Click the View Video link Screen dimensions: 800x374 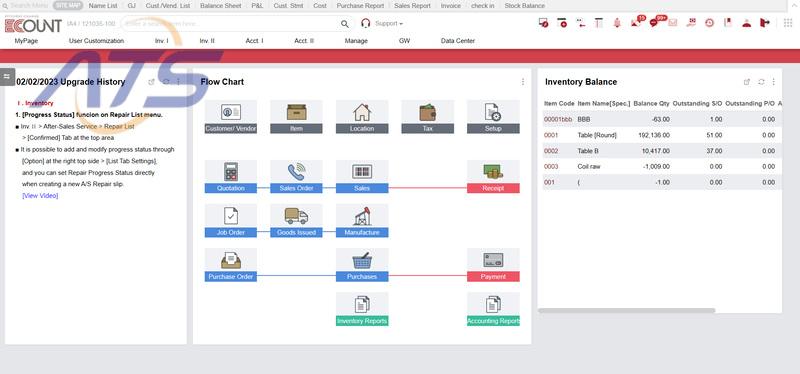[40, 196]
